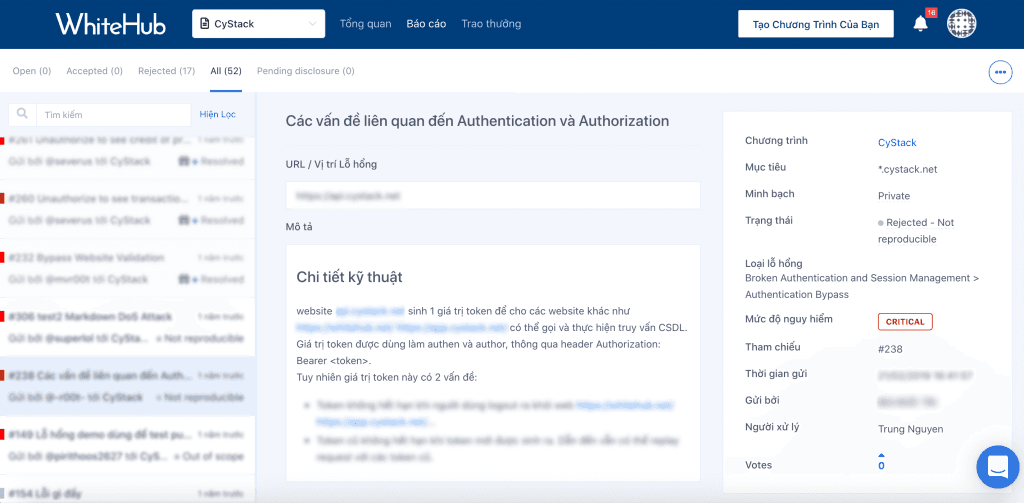Open the Báo cáo menu item
Image resolution: width=1024 pixels, height=503 pixels.
pos(426,24)
